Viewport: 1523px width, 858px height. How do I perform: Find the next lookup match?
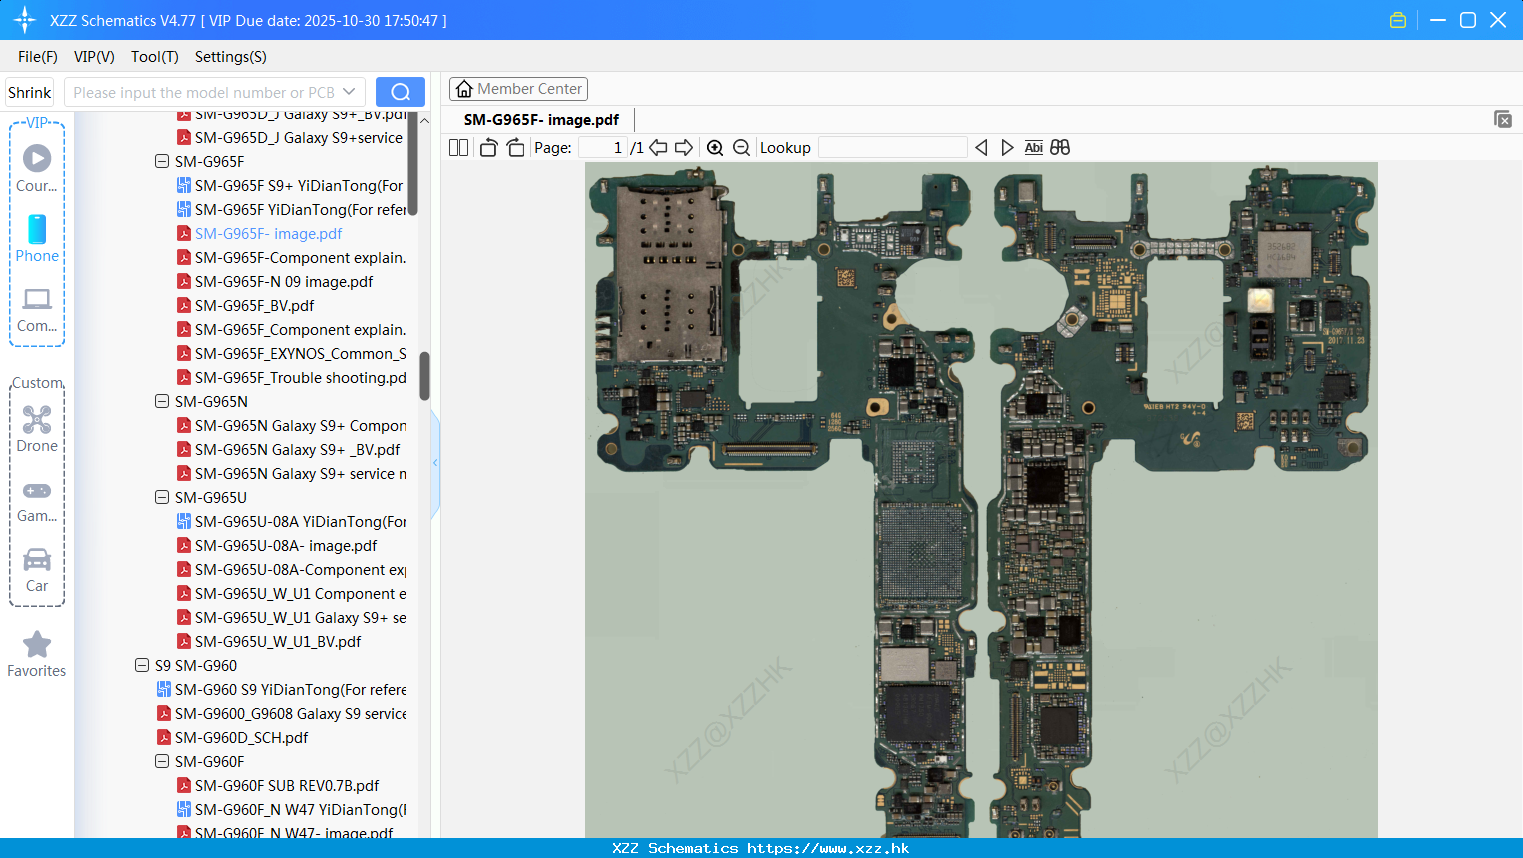coord(1007,148)
